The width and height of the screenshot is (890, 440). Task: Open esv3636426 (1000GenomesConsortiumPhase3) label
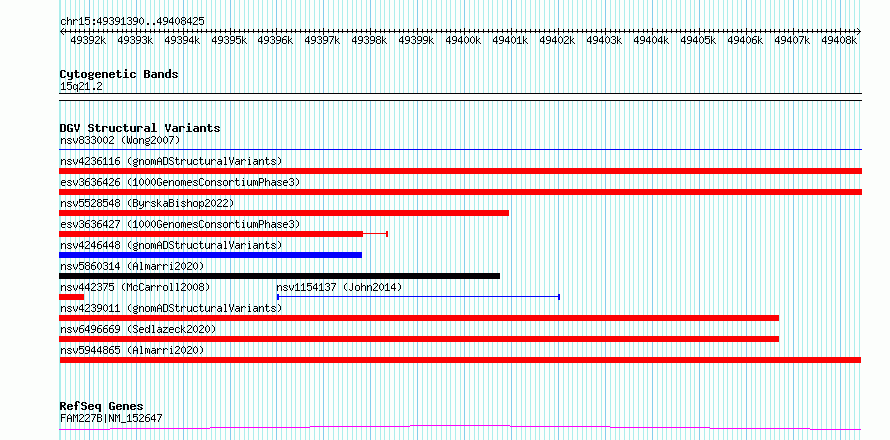[x=180, y=182]
